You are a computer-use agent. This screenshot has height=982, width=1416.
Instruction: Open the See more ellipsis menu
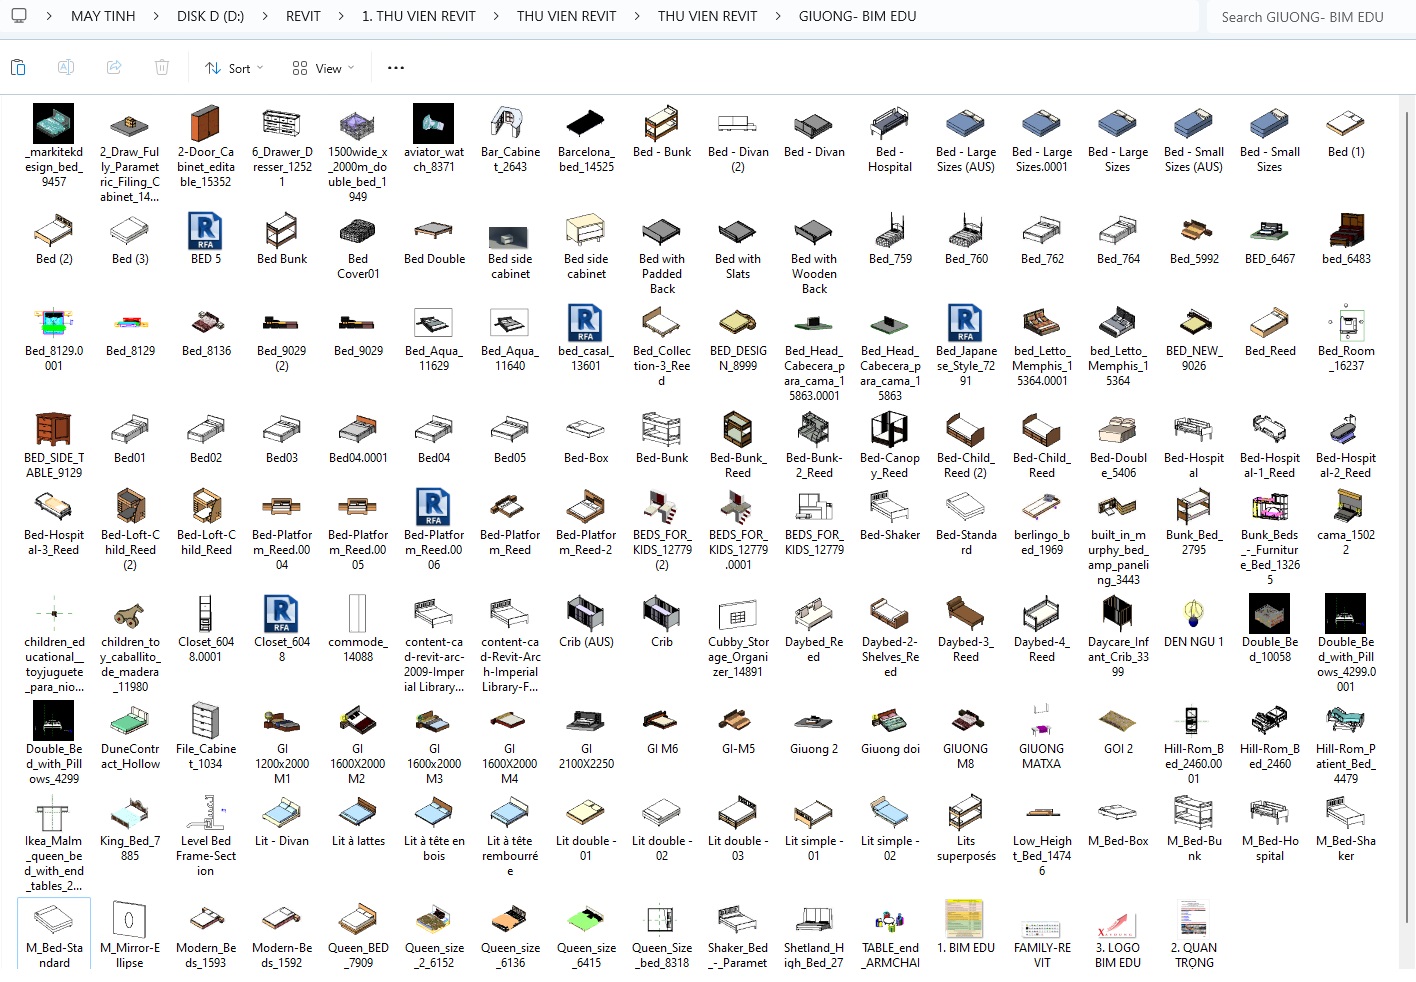pyautogui.click(x=396, y=68)
